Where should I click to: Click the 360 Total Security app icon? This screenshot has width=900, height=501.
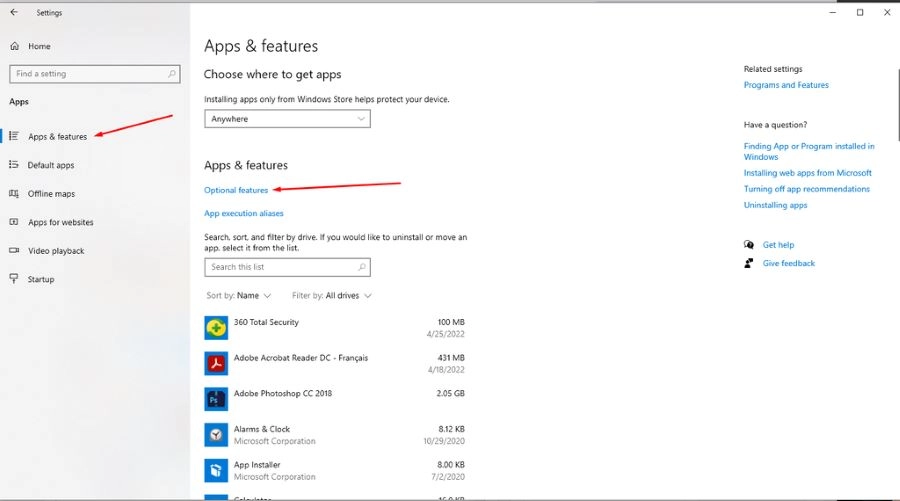click(216, 327)
